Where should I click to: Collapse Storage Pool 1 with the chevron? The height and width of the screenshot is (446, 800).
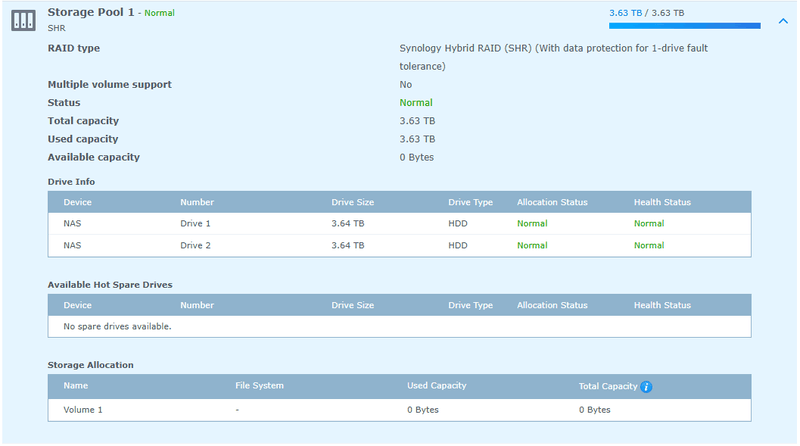coord(783,21)
